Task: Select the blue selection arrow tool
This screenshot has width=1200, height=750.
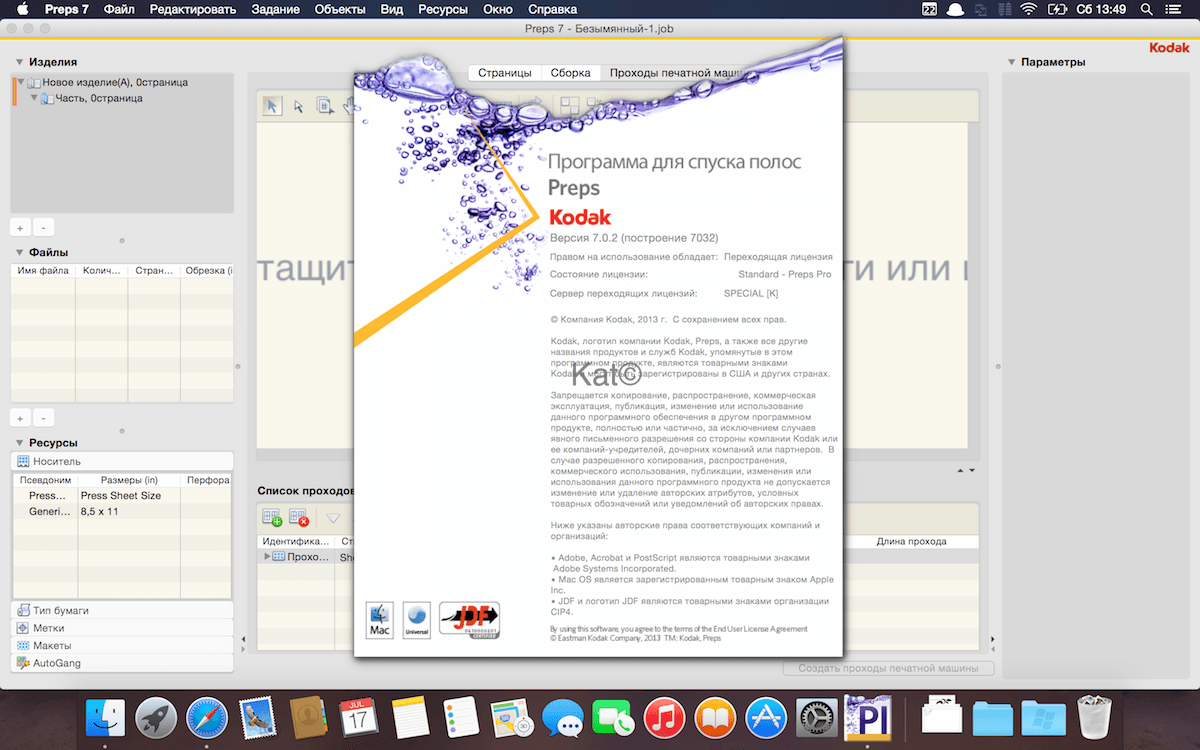Action: 272,106
